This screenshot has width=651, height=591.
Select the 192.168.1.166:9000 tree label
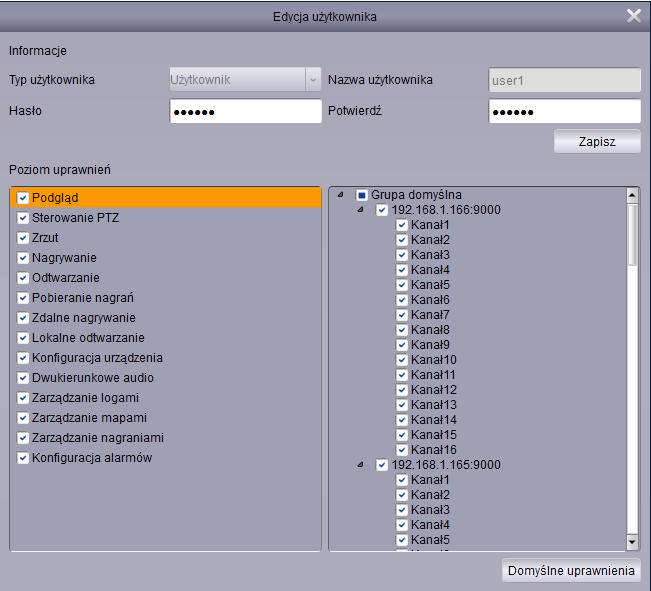[x=446, y=210]
